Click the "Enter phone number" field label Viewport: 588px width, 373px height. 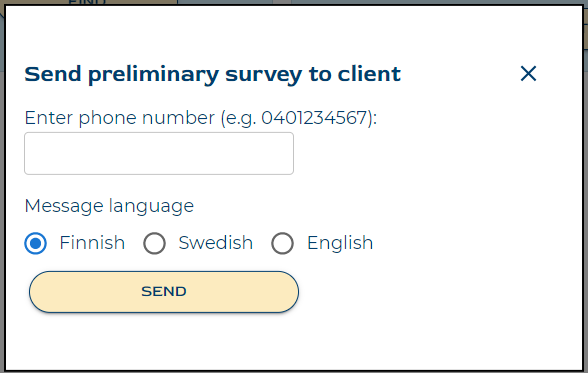tap(120, 118)
